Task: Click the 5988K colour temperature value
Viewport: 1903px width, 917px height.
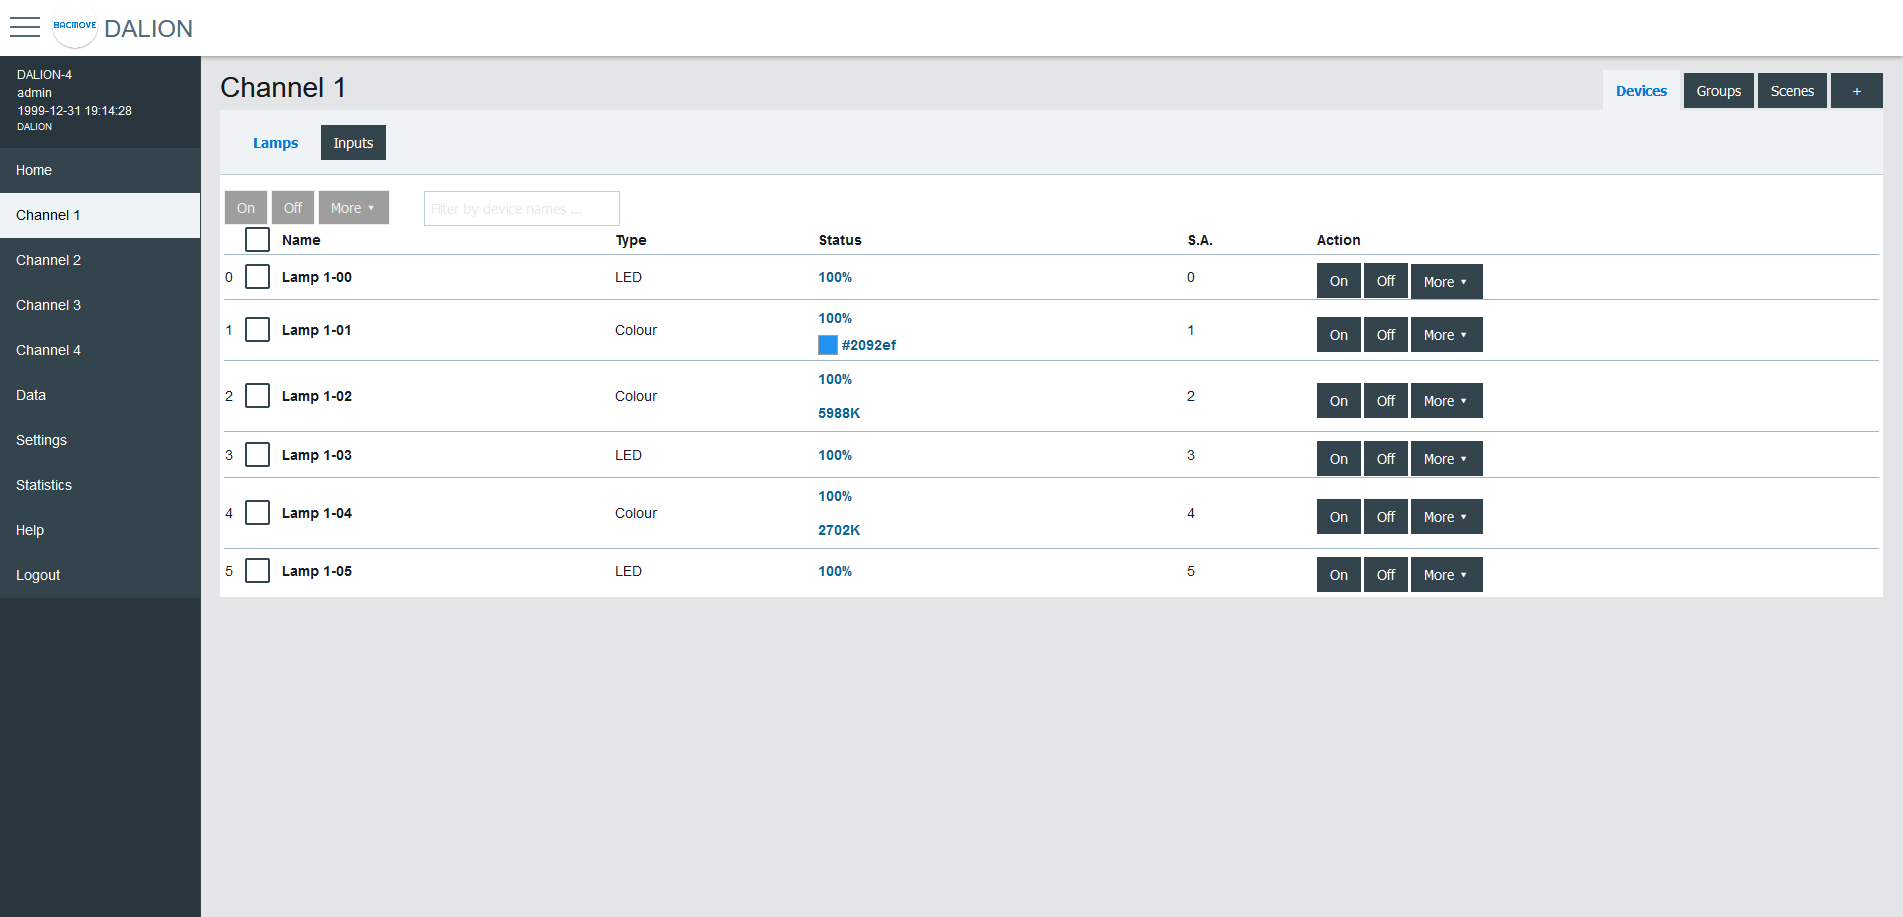Action: [839, 413]
